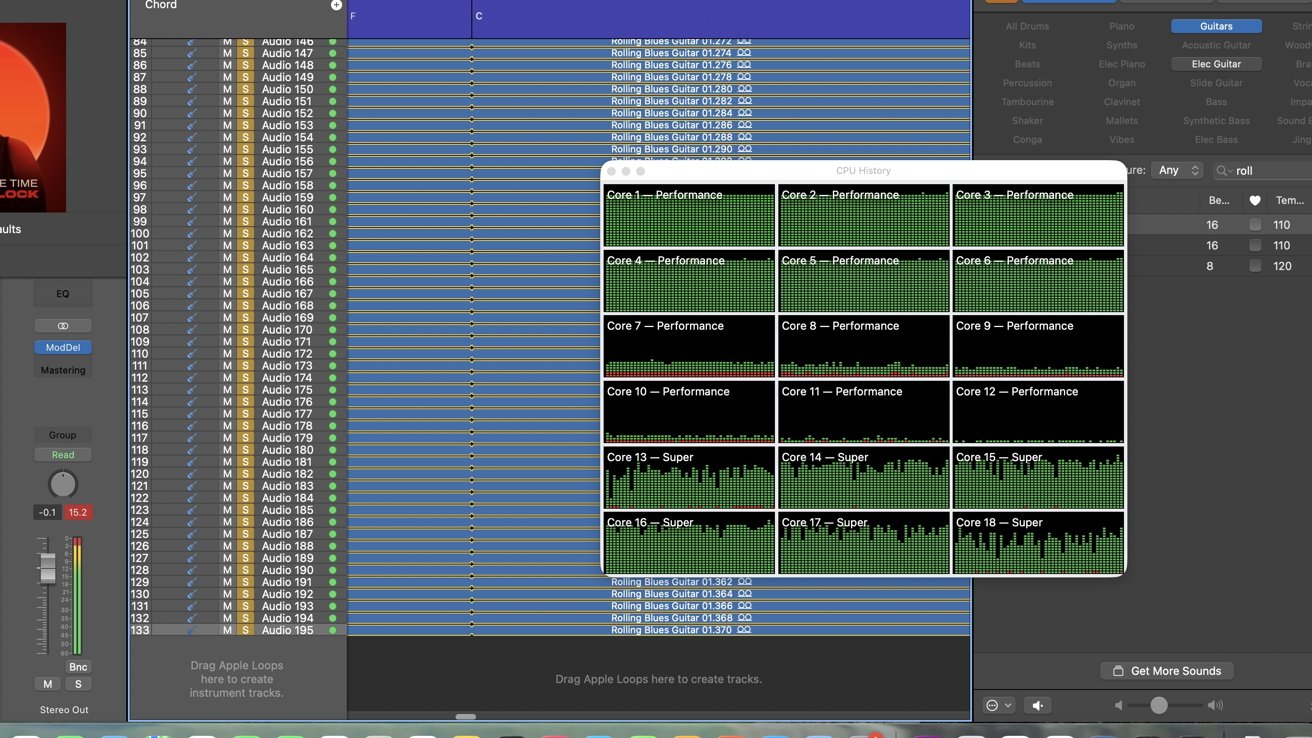
Task: Open the Any signature dropdown
Action: tap(1177, 171)
